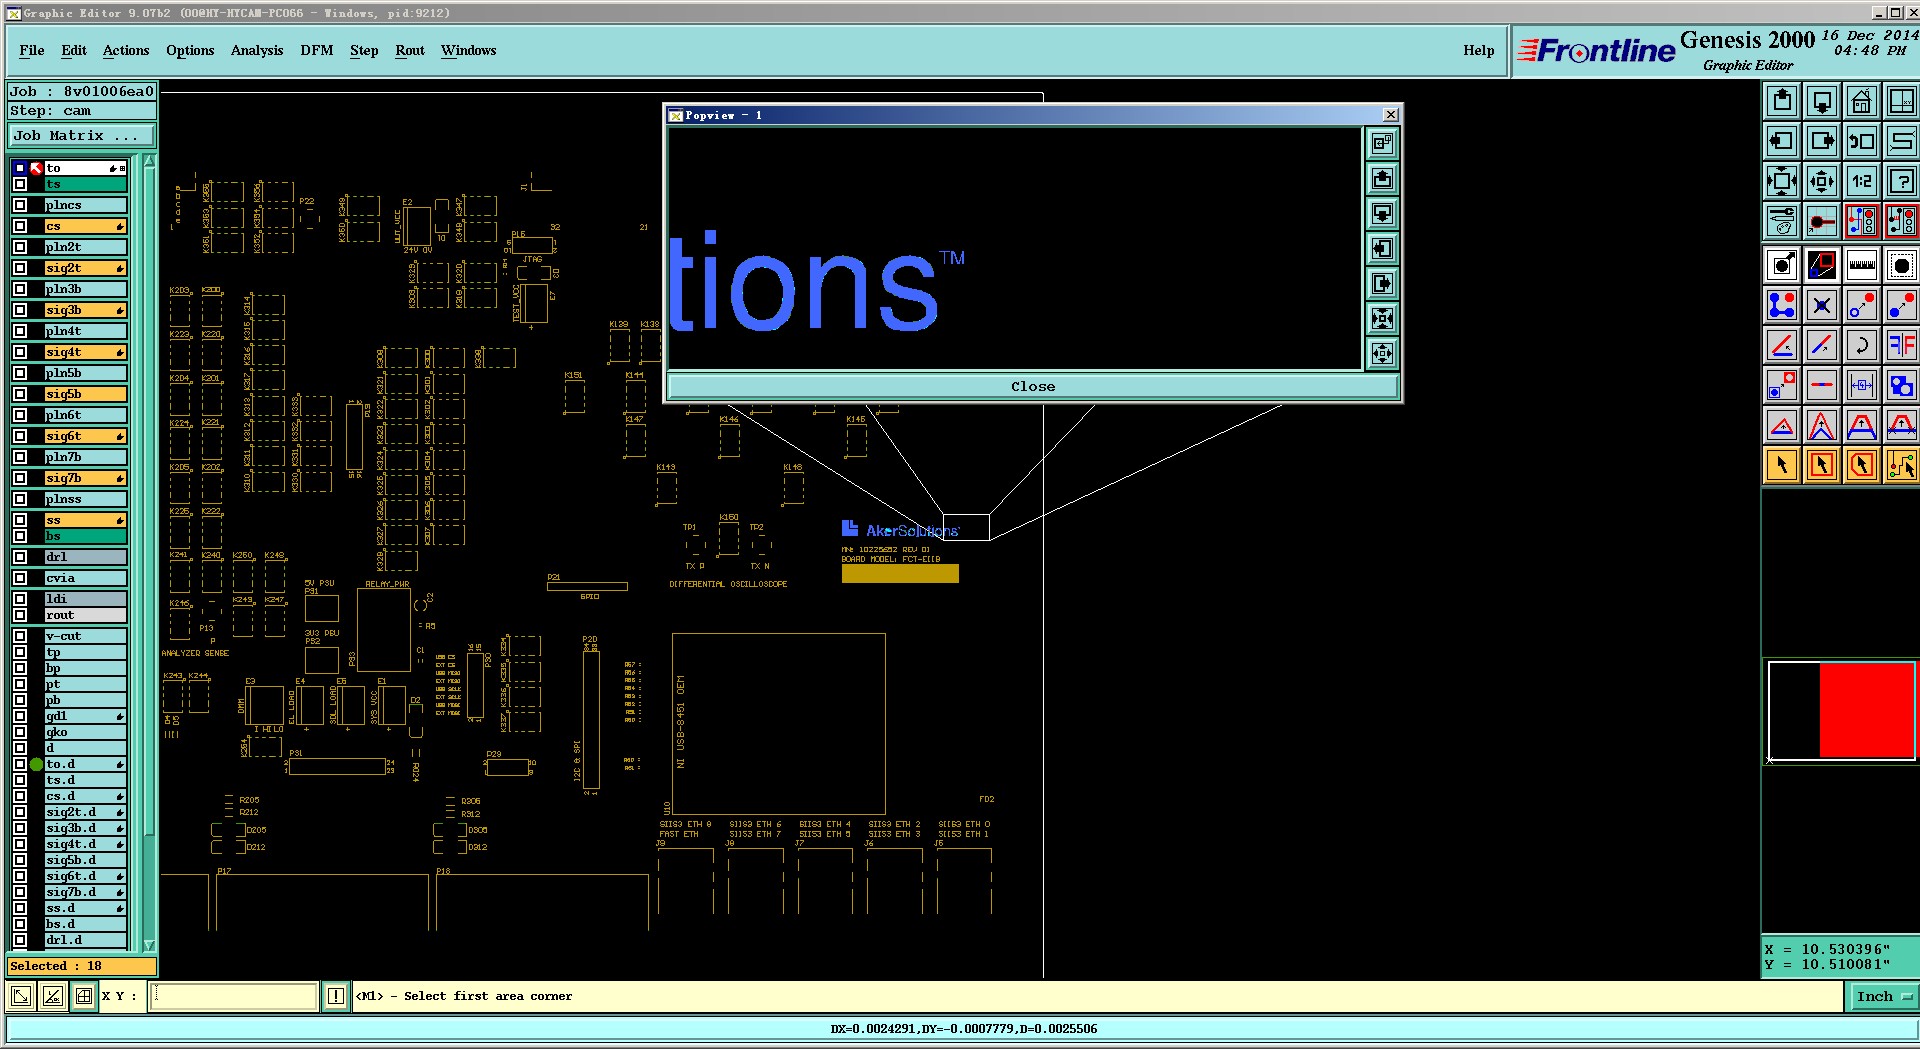Screen dimensions: 1920x1049
Task: Open the Help menu
Action: tap(1479, 50)
